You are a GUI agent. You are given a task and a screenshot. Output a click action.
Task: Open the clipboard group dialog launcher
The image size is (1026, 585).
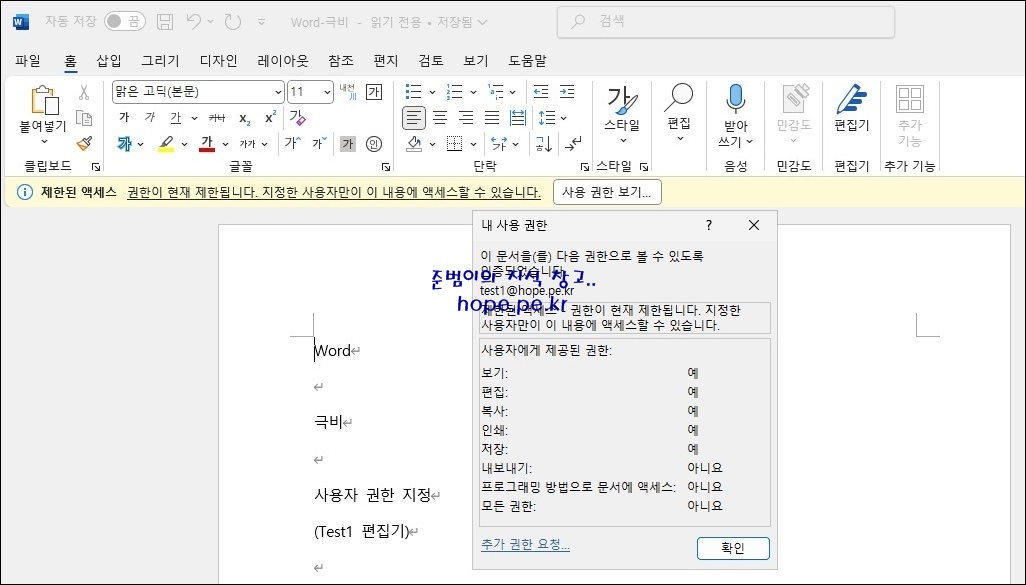click(x=96, y=167)
